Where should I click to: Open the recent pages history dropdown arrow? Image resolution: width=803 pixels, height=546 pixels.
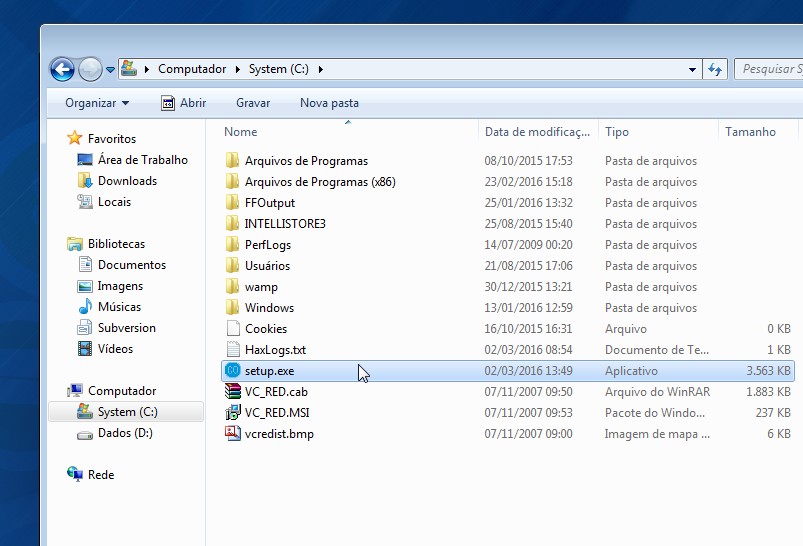coord(110,70)
